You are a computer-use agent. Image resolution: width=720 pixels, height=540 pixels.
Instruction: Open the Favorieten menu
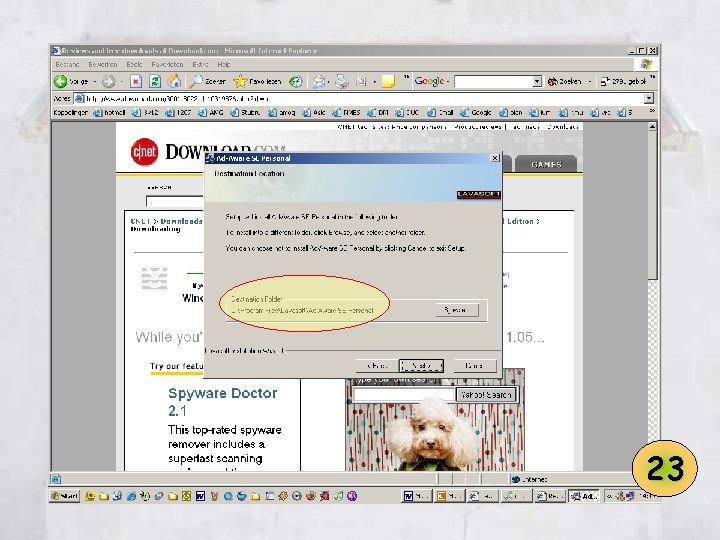tap(167, 65)
